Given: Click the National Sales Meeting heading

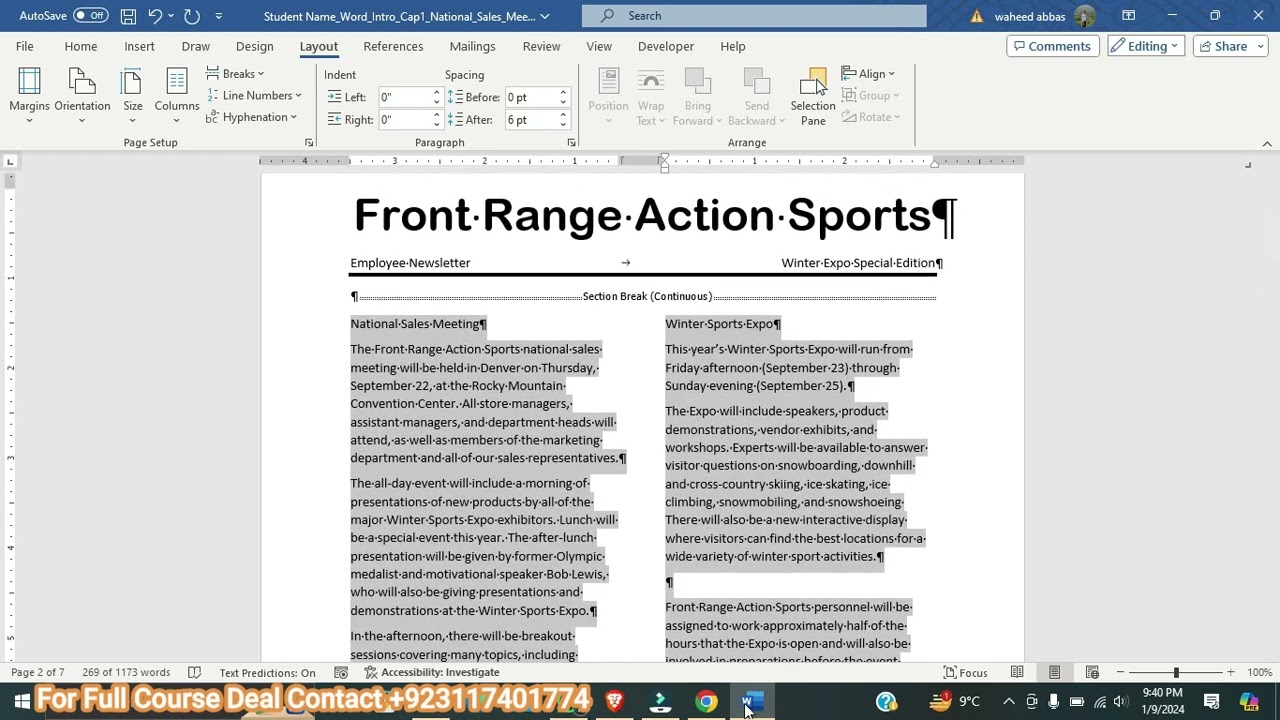Looking at the screenshot, I should pyautogui.click(x=415, y=324).
